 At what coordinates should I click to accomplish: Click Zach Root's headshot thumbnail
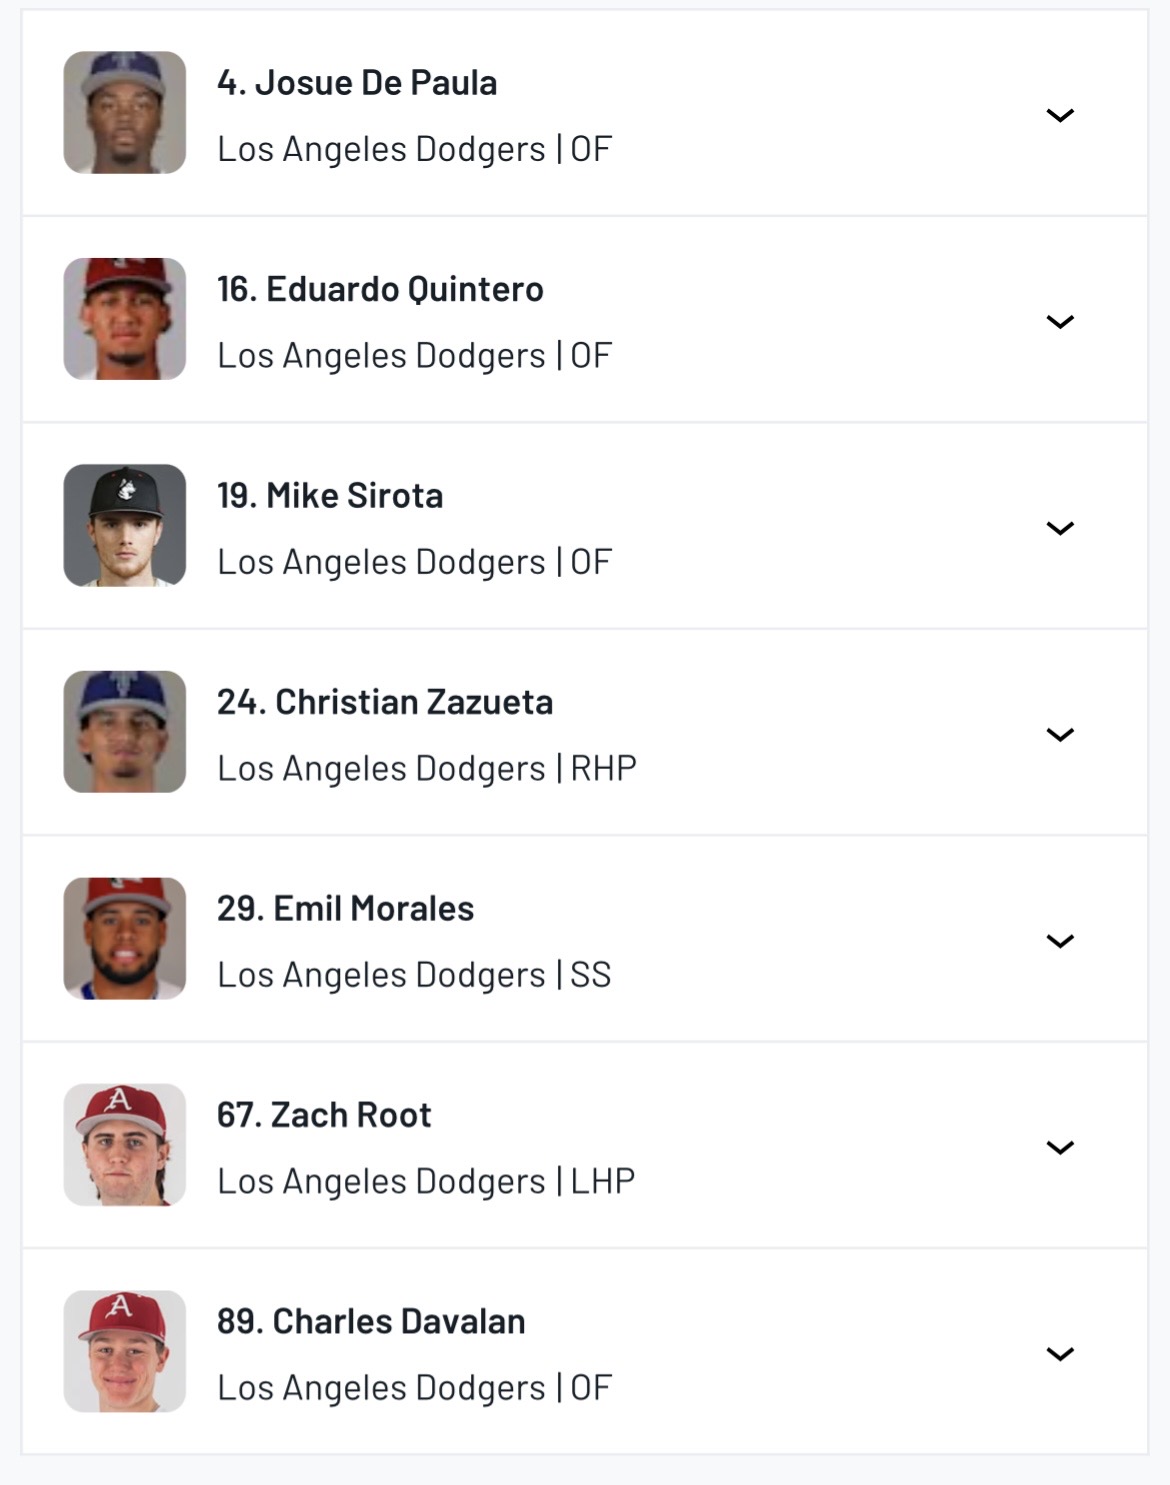[125, 1145]
